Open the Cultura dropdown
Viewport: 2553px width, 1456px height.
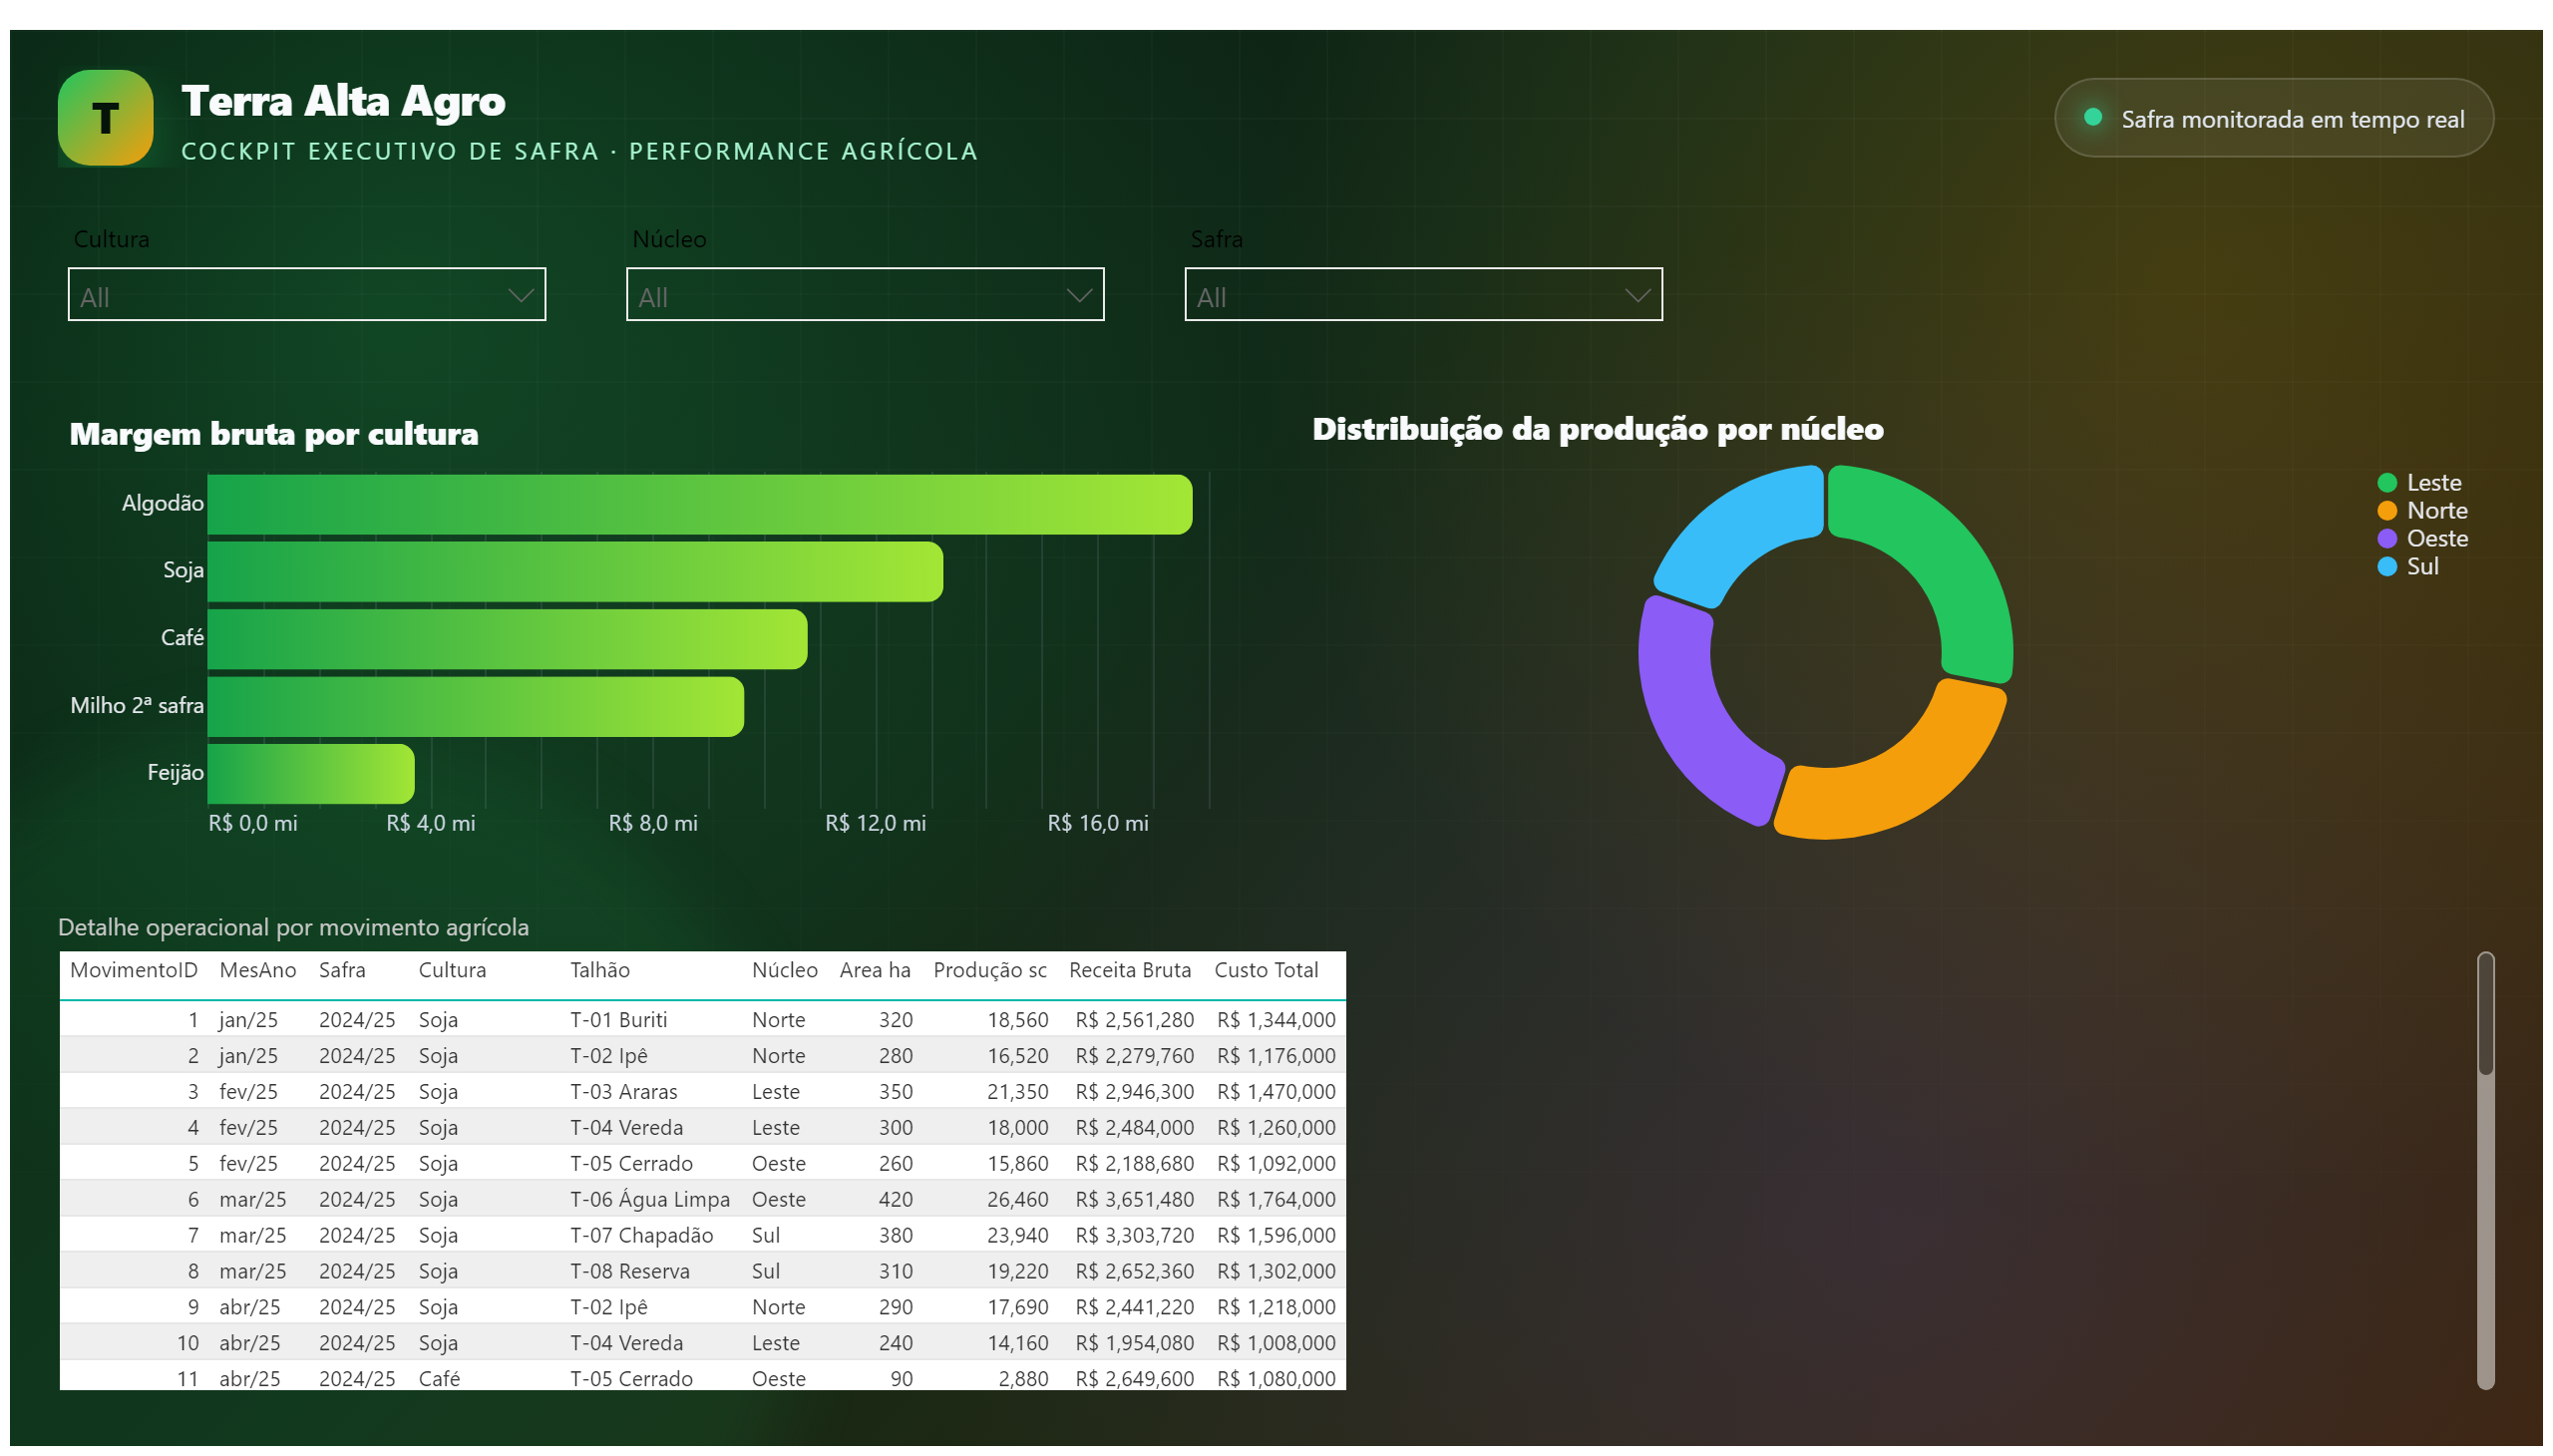(x=307, y=295)
